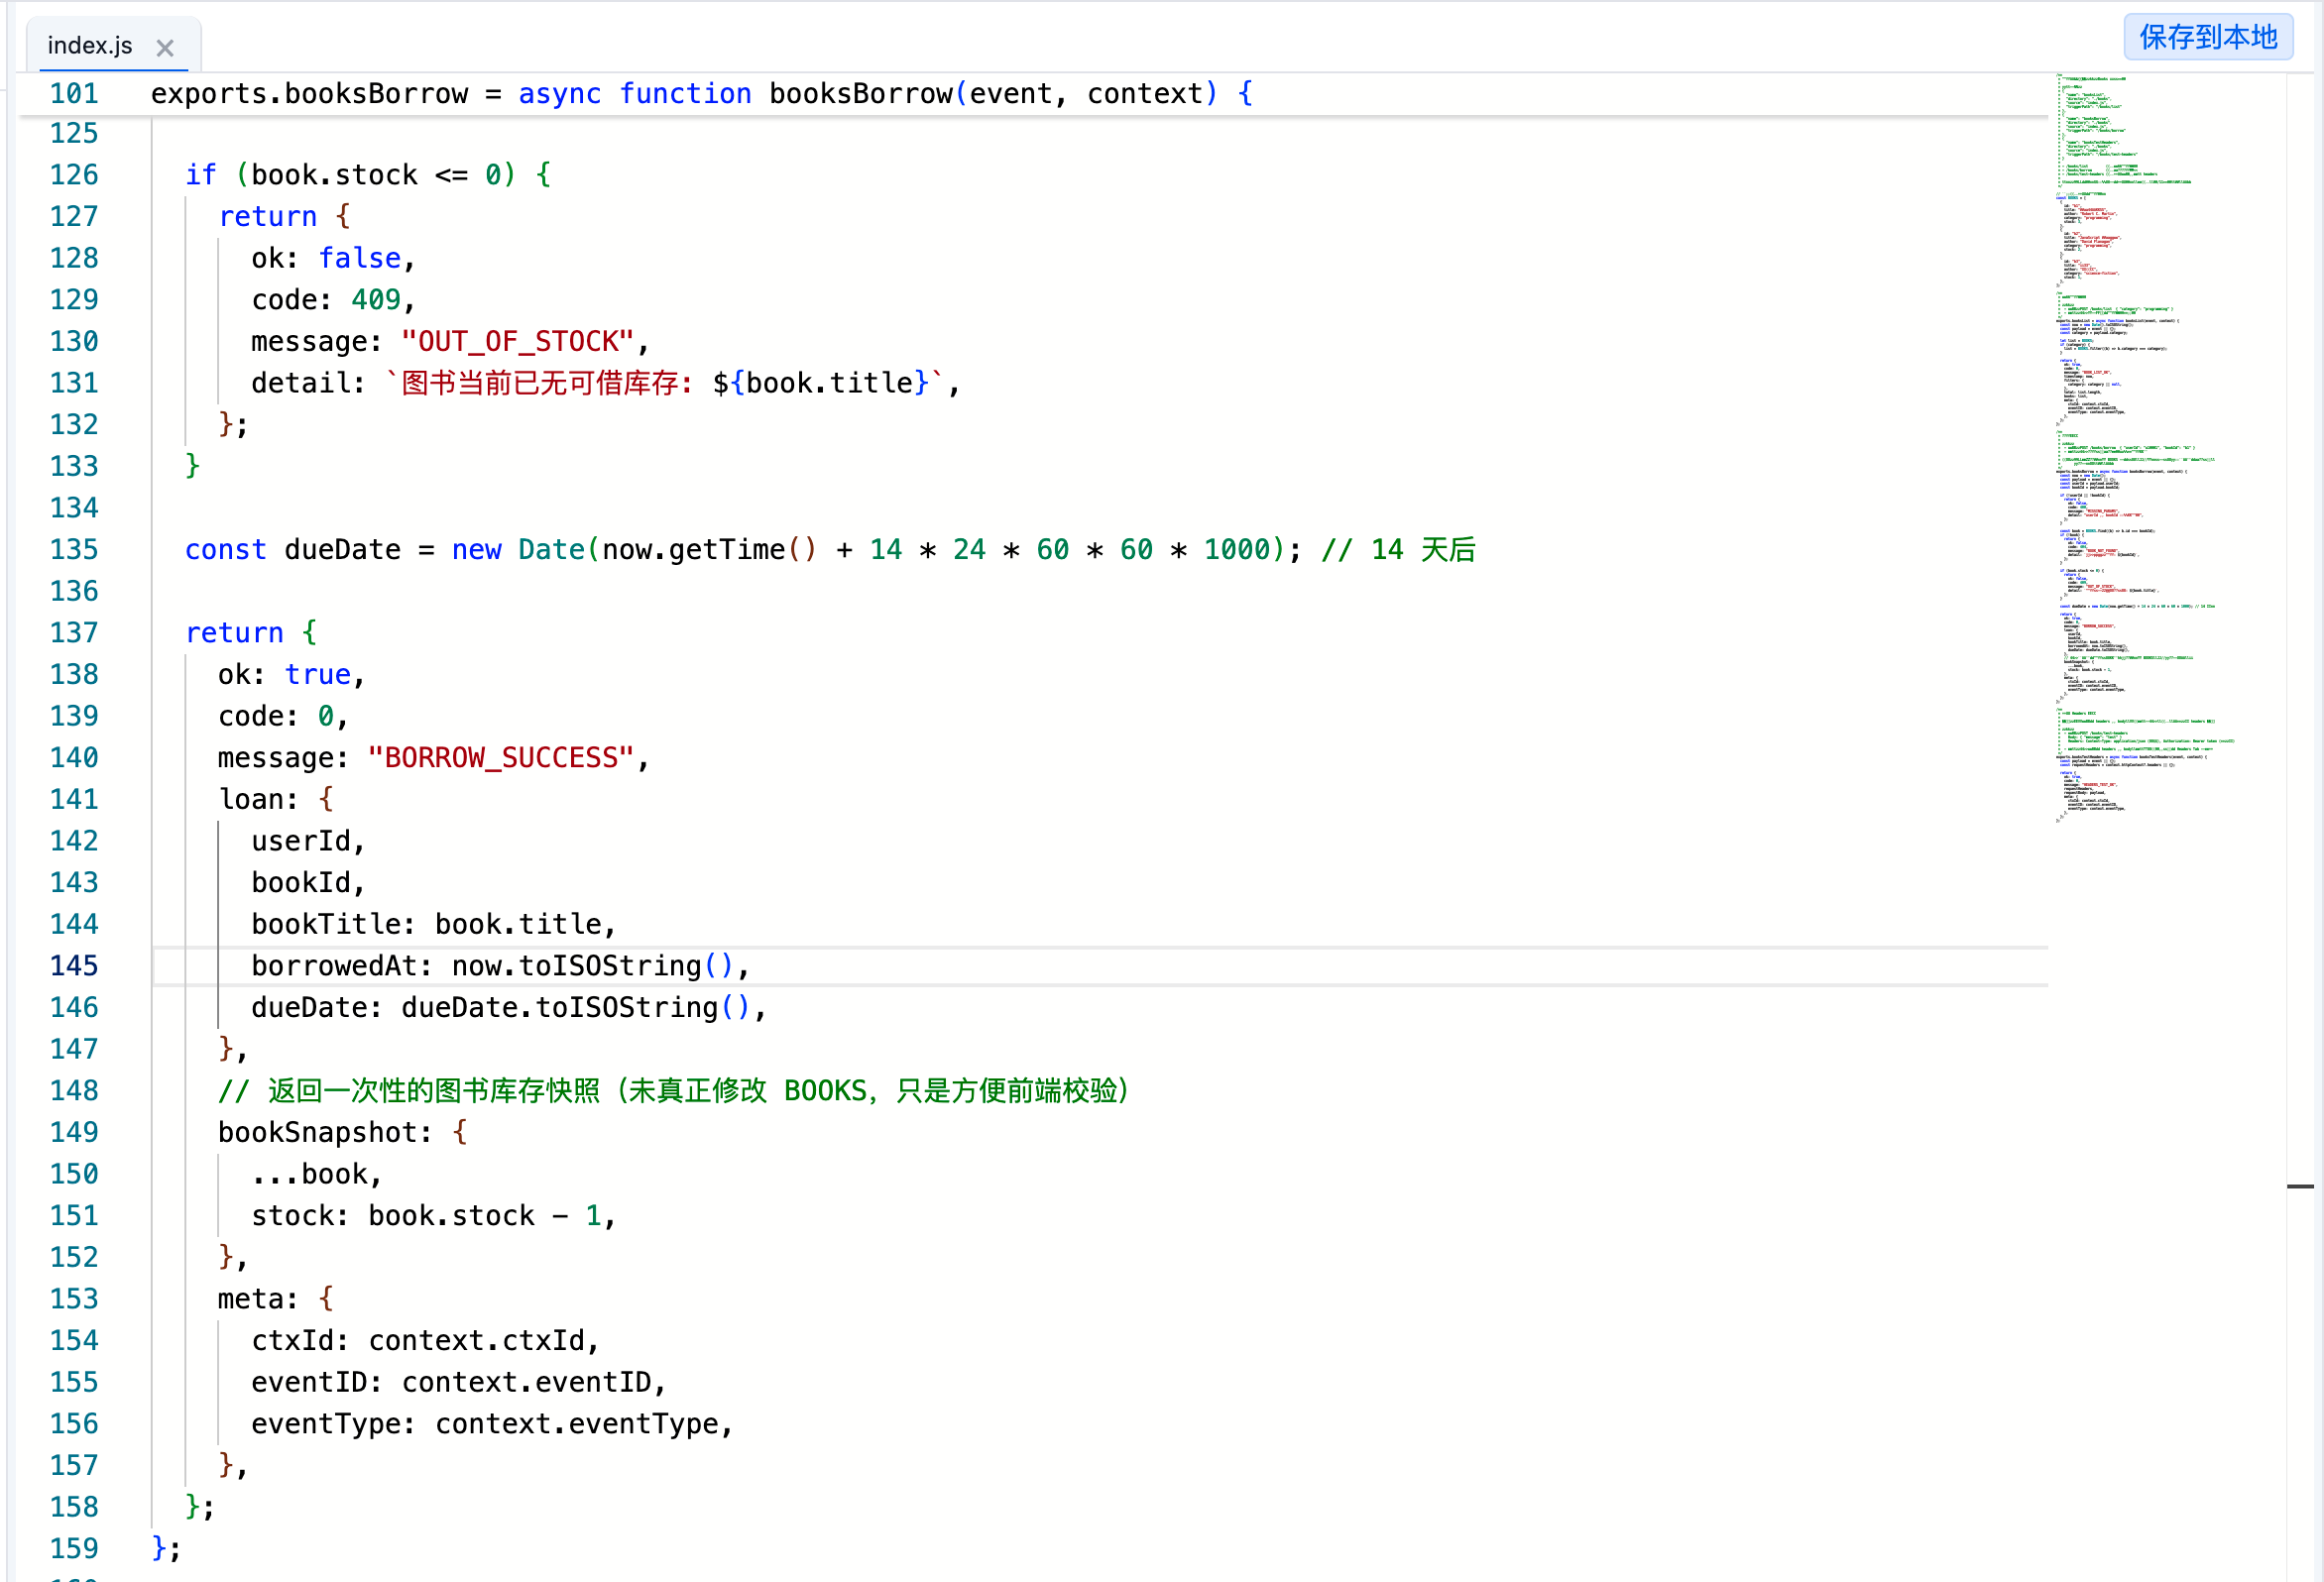Click line number 145 in the gutter
This screenshot has width=2324, height=1582.
[74, 966]
